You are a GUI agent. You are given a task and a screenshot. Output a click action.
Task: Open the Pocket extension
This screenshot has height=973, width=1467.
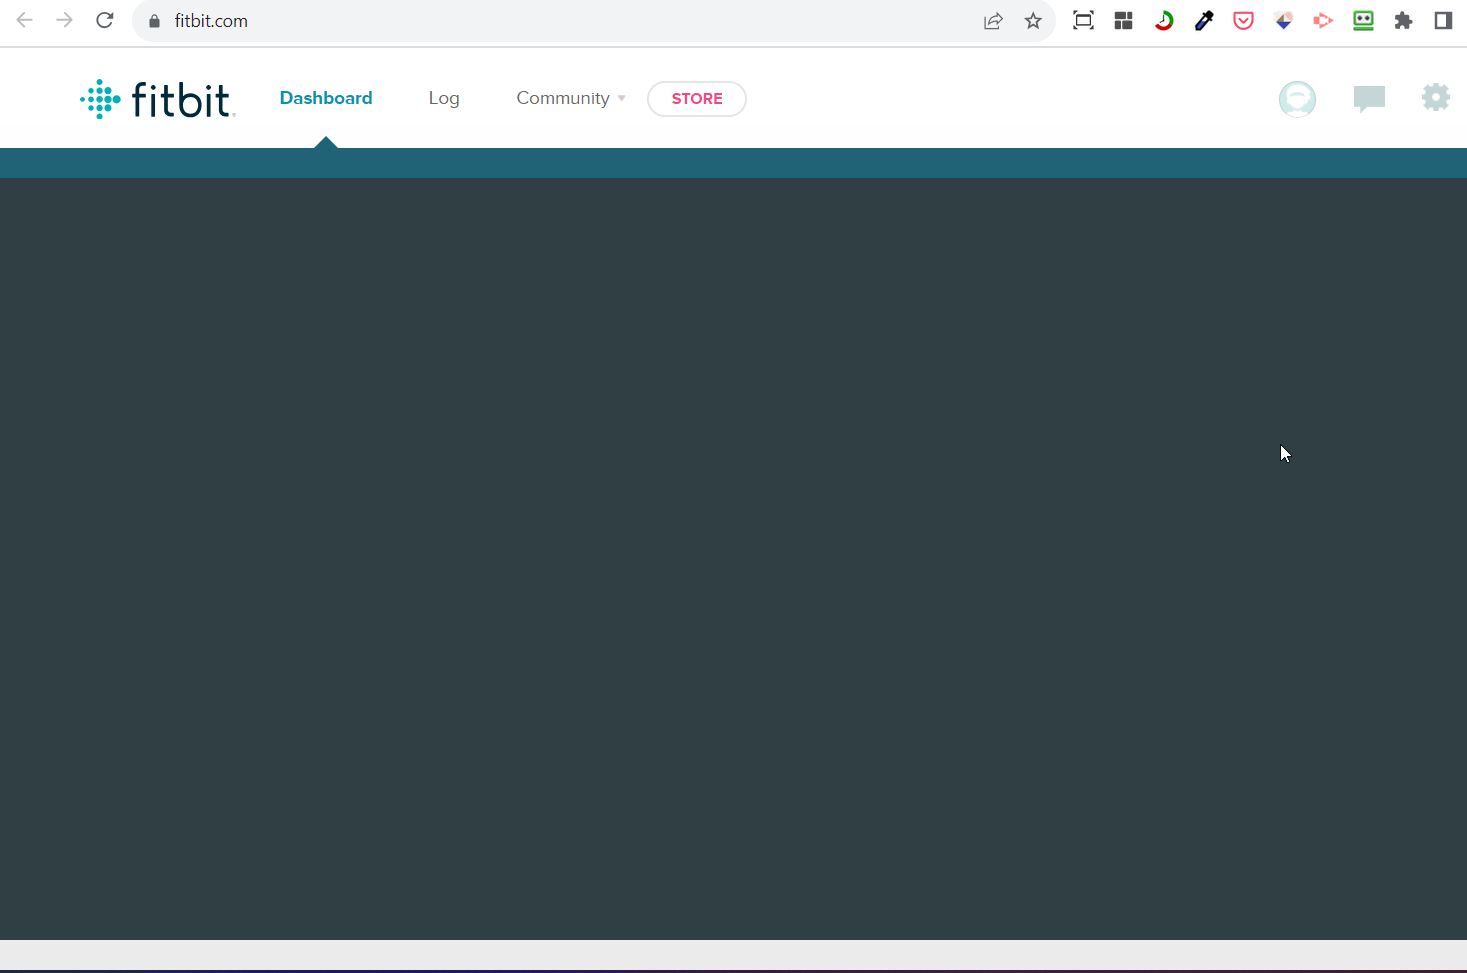1243,21
